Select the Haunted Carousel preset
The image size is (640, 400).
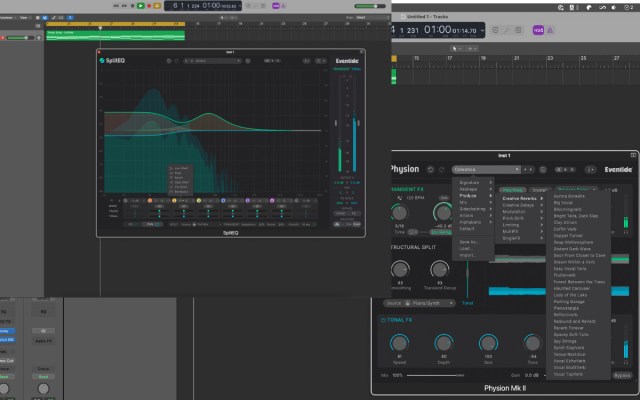[571, 288]
